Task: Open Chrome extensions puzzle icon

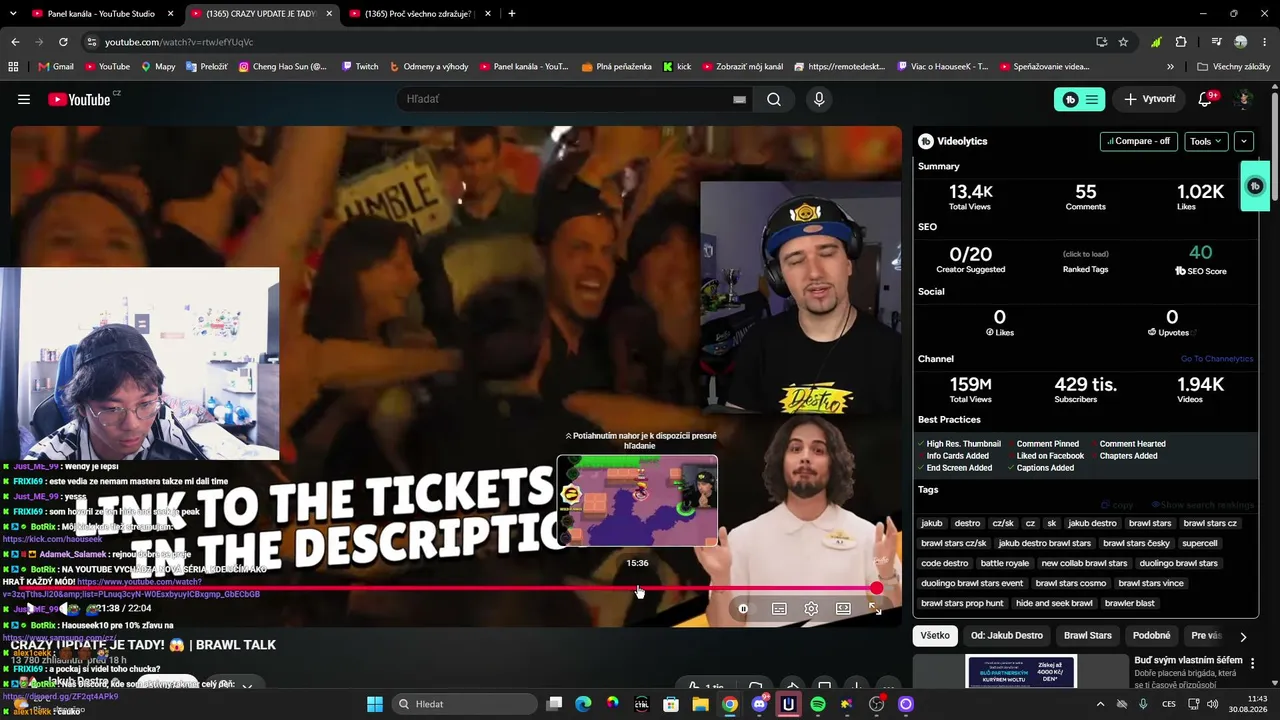Action: pyautogui.click(x=1181, y=42)
